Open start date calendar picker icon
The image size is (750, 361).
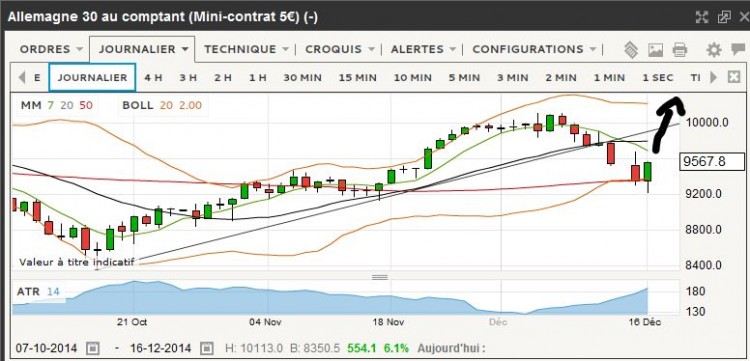(94, 348)
